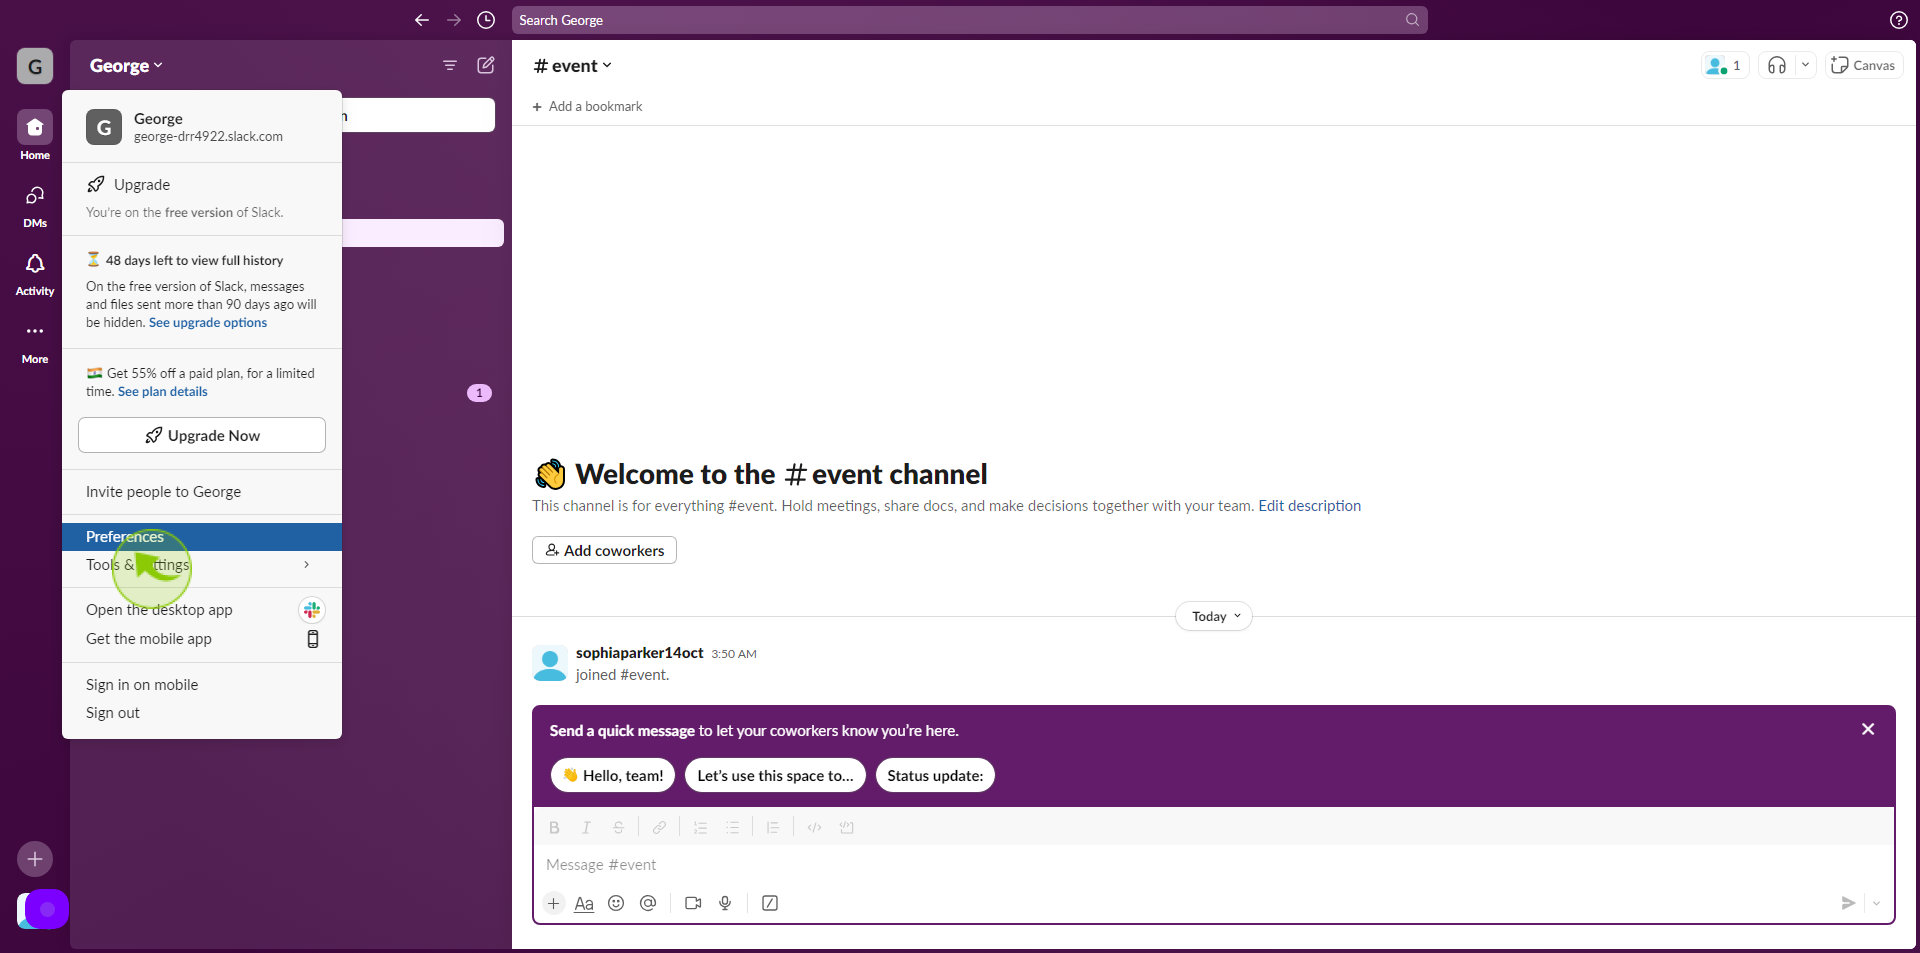Open the help question mark icon
Image resolution: width=1920 pixels, height=953 pixels.
click(1899, 20)
